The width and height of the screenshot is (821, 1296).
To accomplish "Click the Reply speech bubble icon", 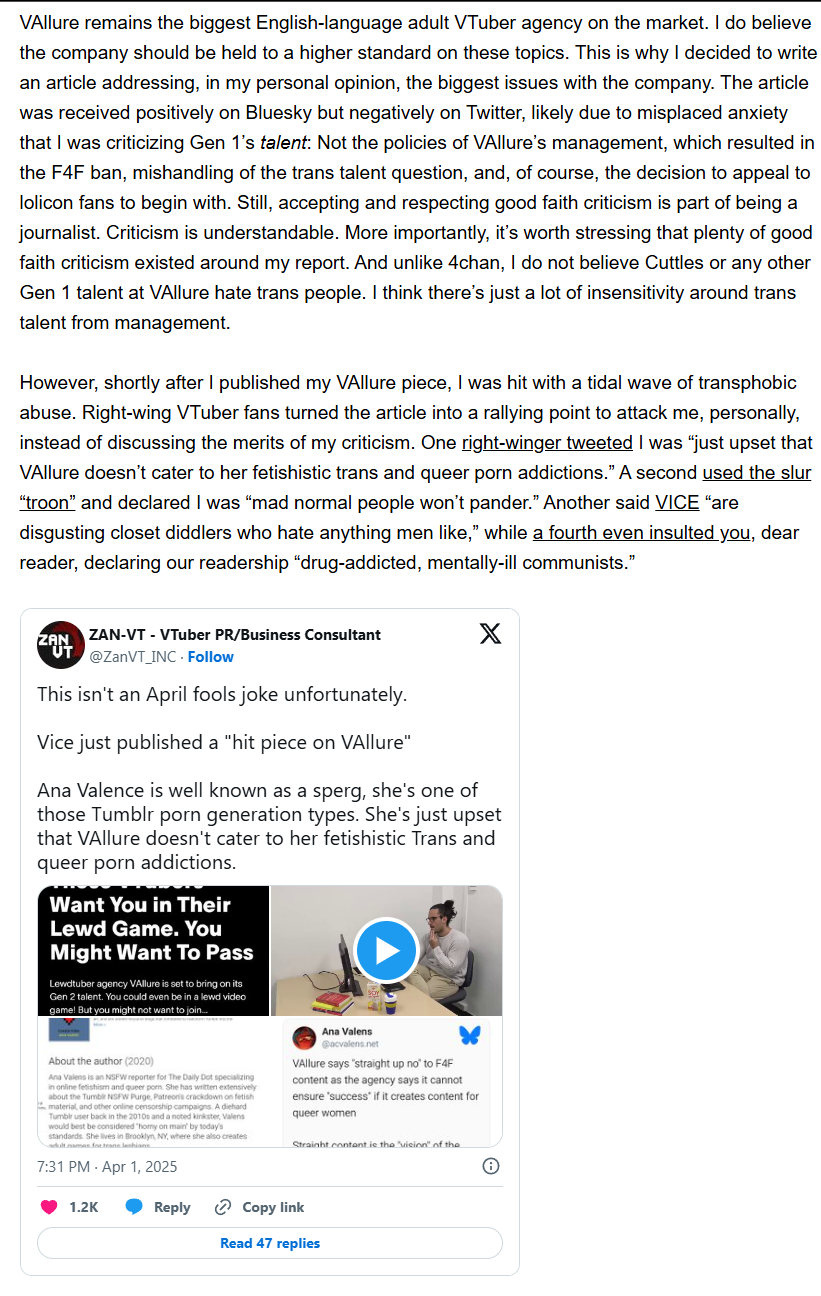I will click(134, 1207).
